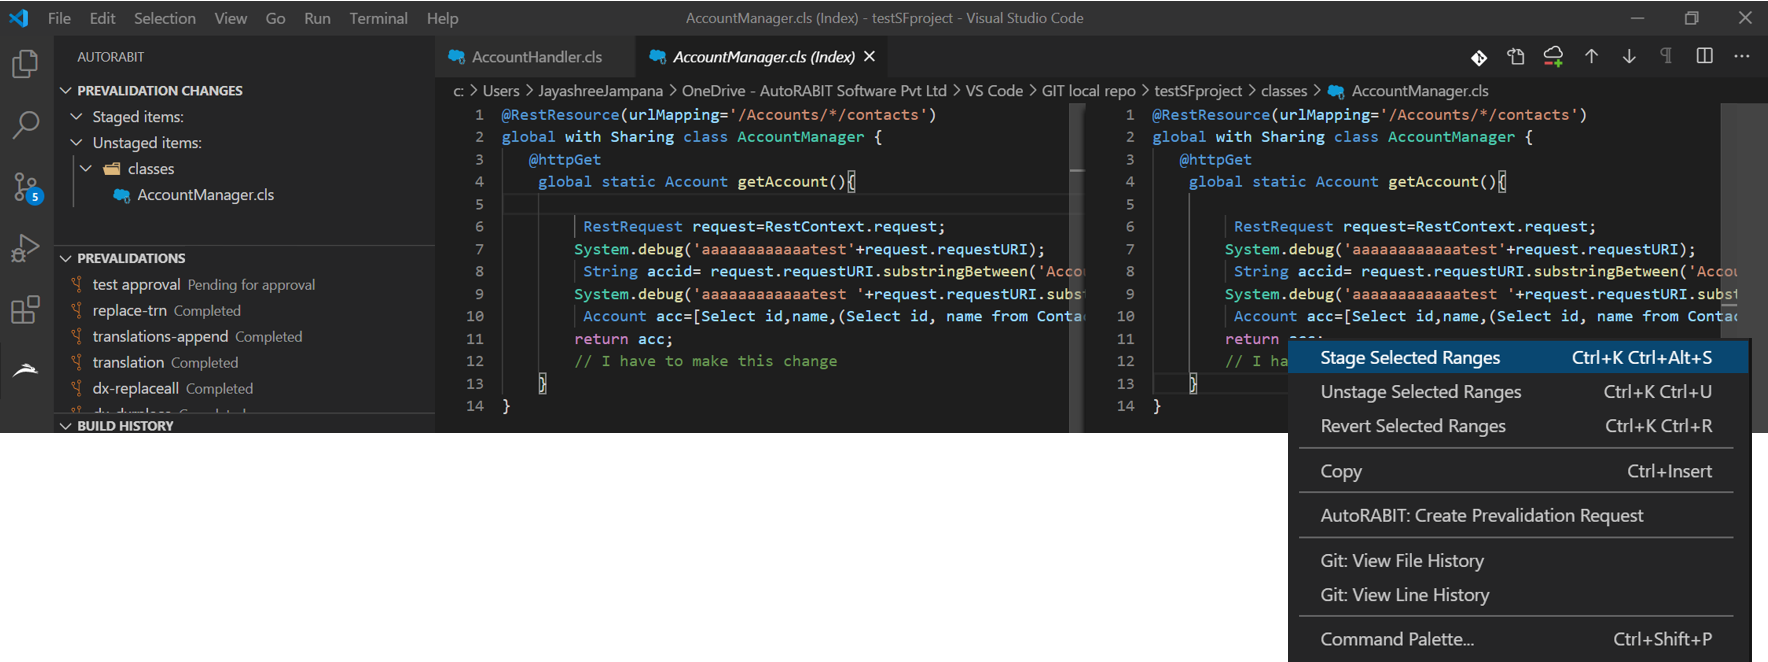Screen dimensions: 1768x662
Task: Select the AccountManager.cls (Index) tab
Action: tap(763, 57)
